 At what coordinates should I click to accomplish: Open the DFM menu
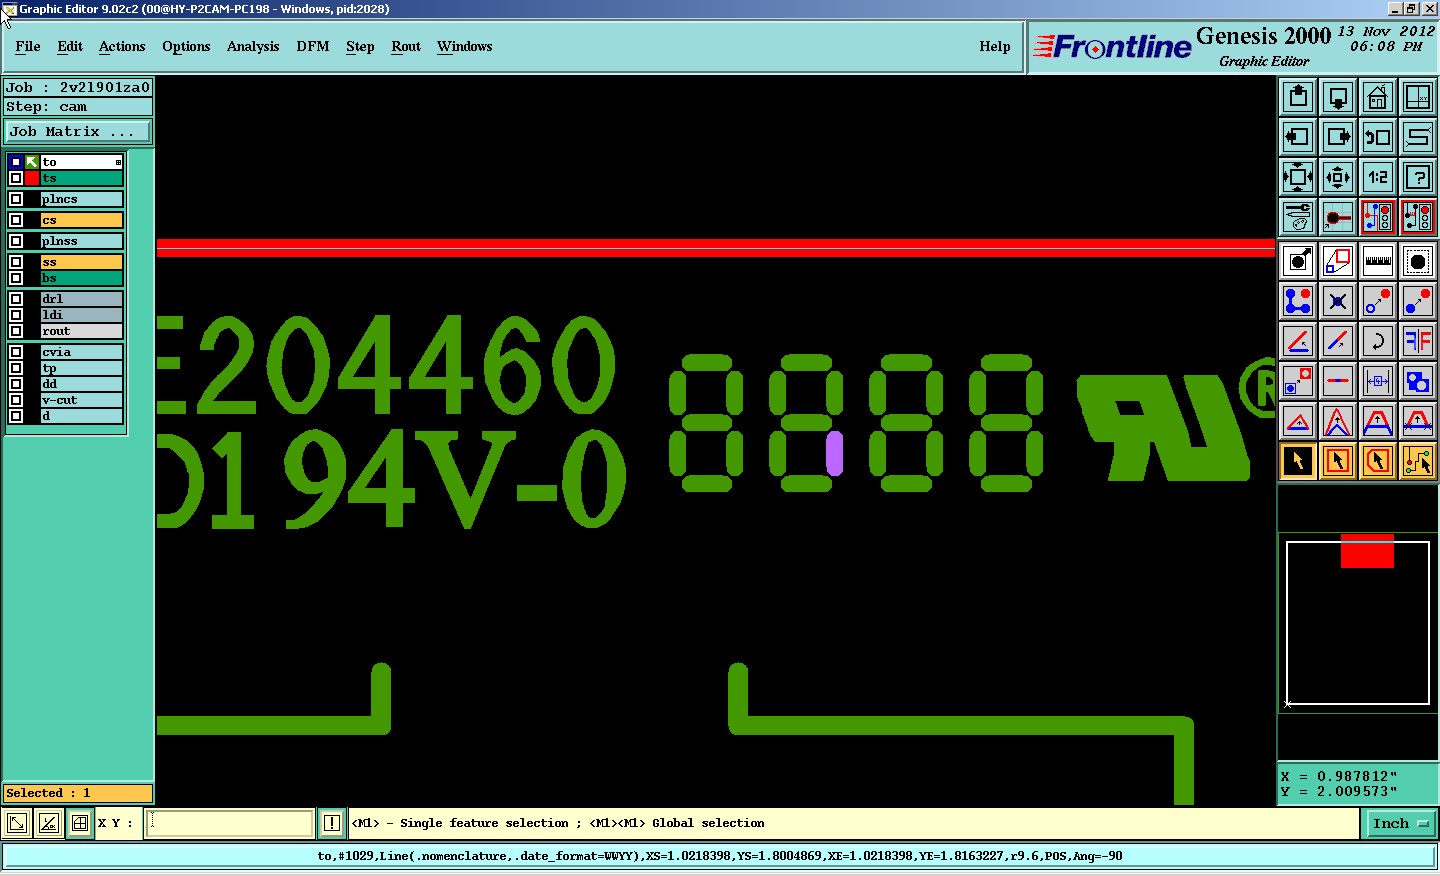(313, 46)
